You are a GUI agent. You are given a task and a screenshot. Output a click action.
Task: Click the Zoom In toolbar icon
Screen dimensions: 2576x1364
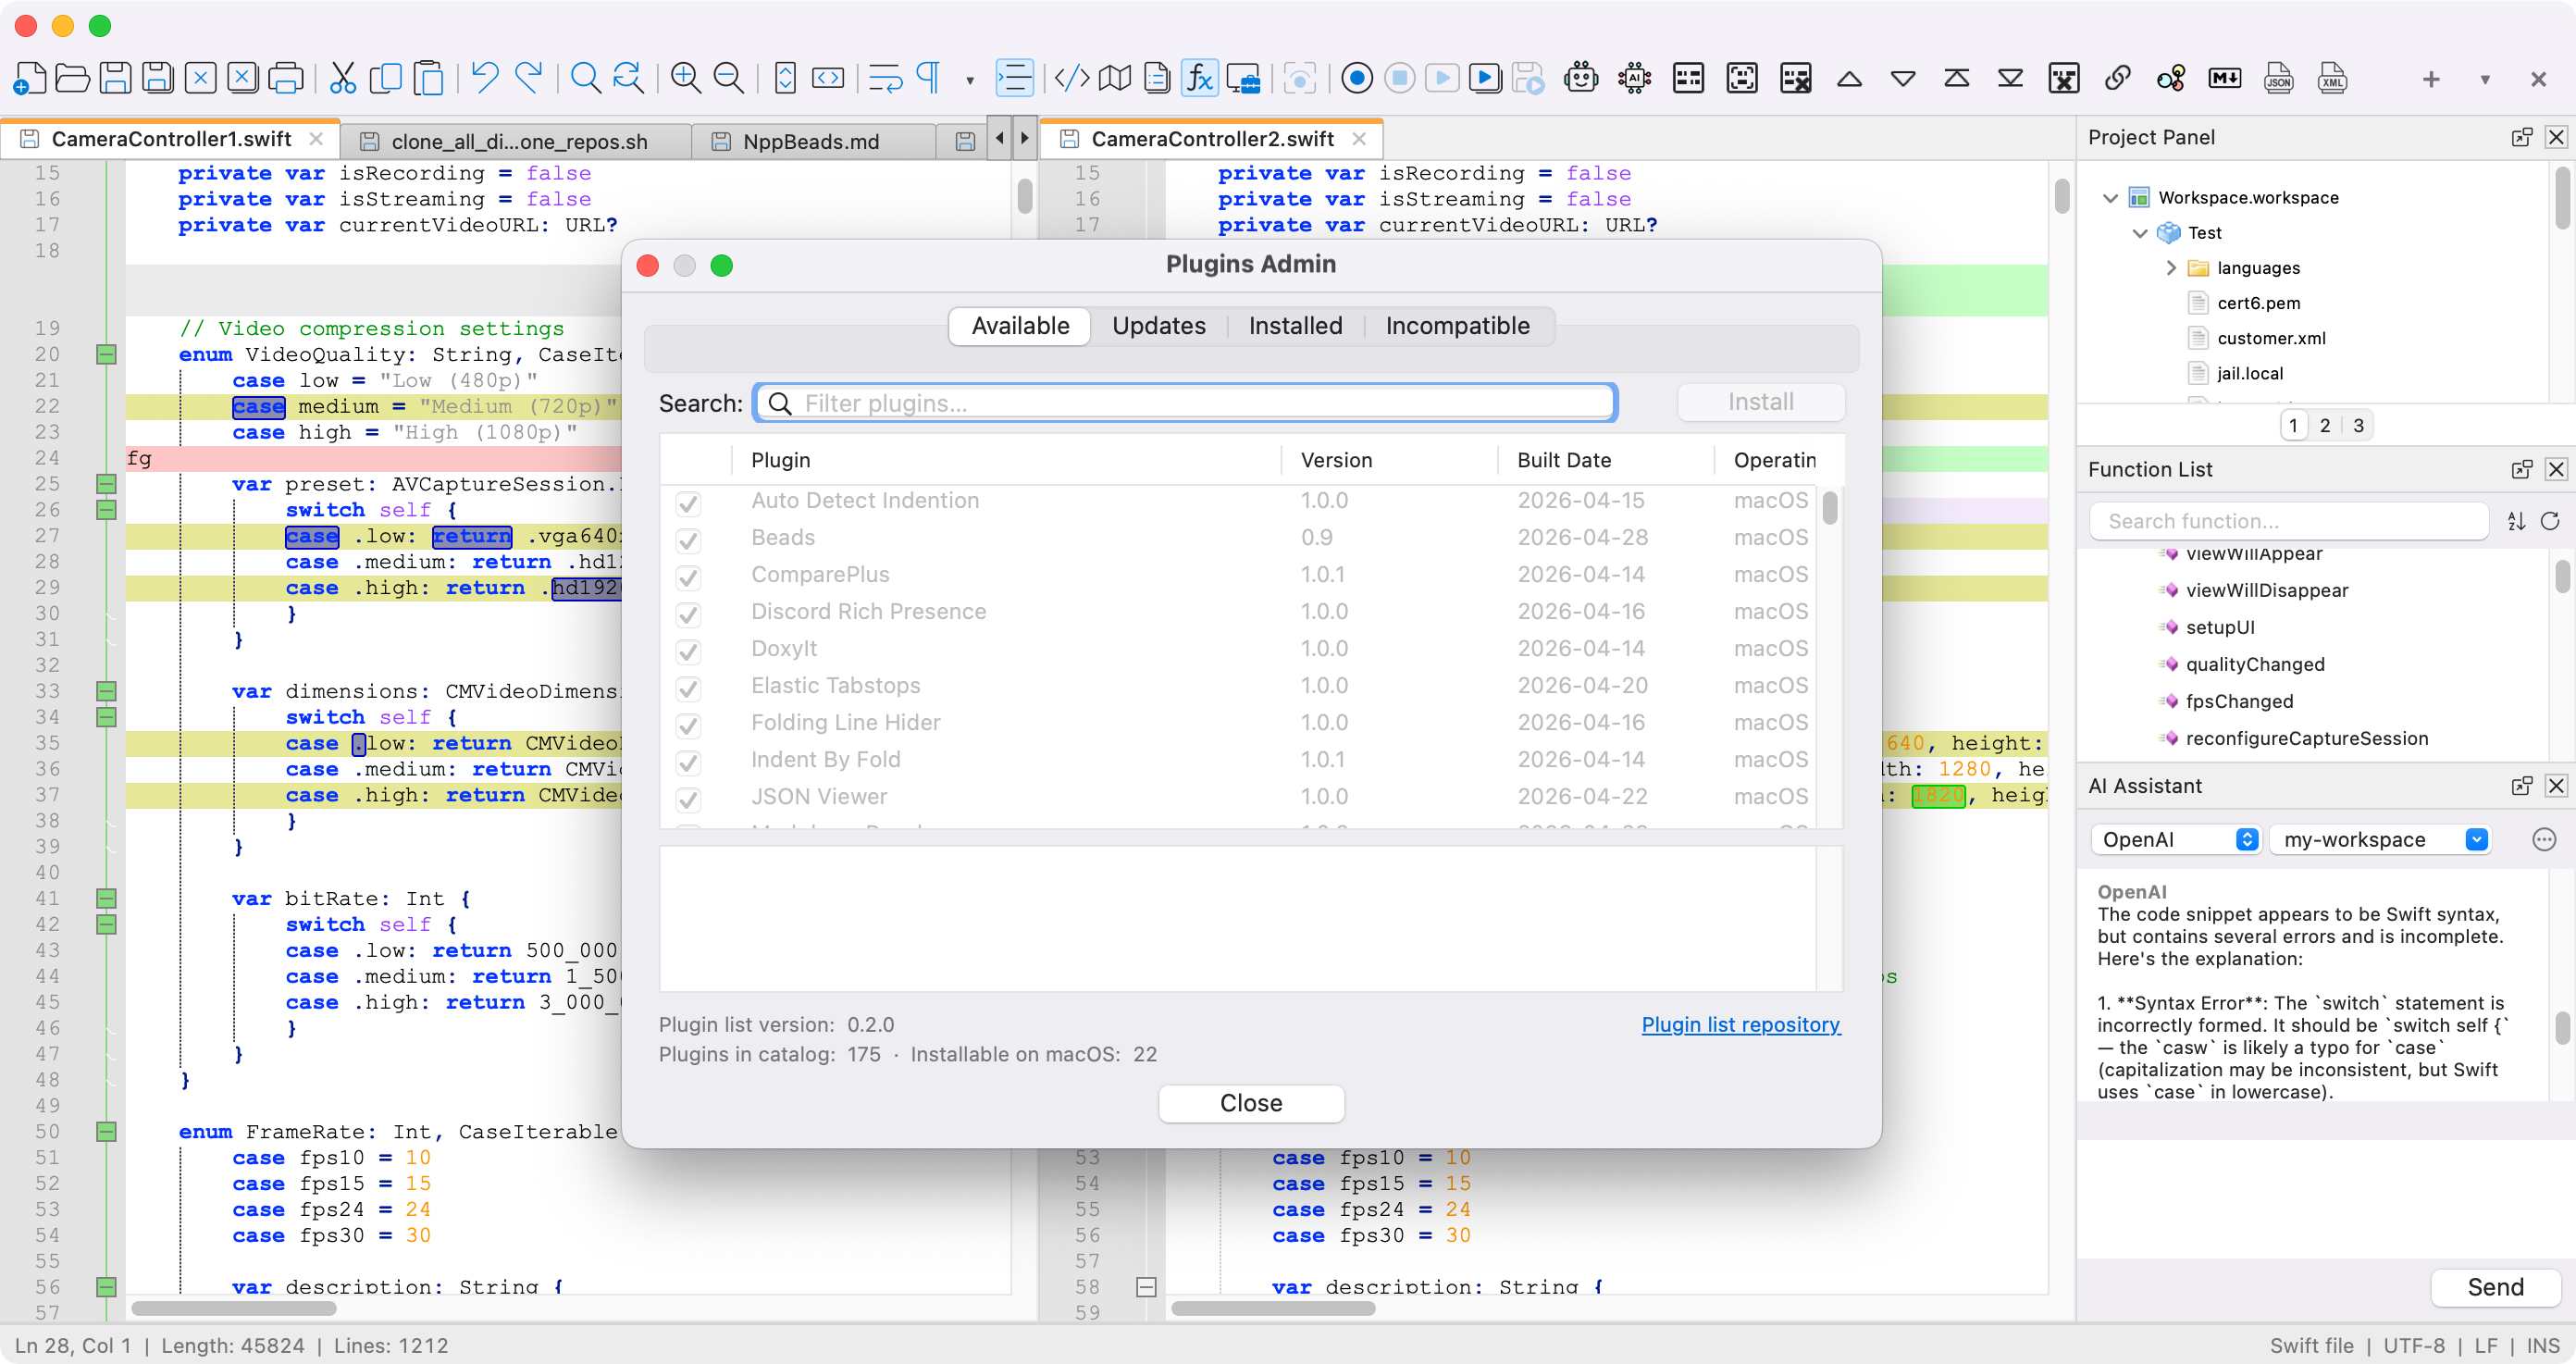pos(685,78)
